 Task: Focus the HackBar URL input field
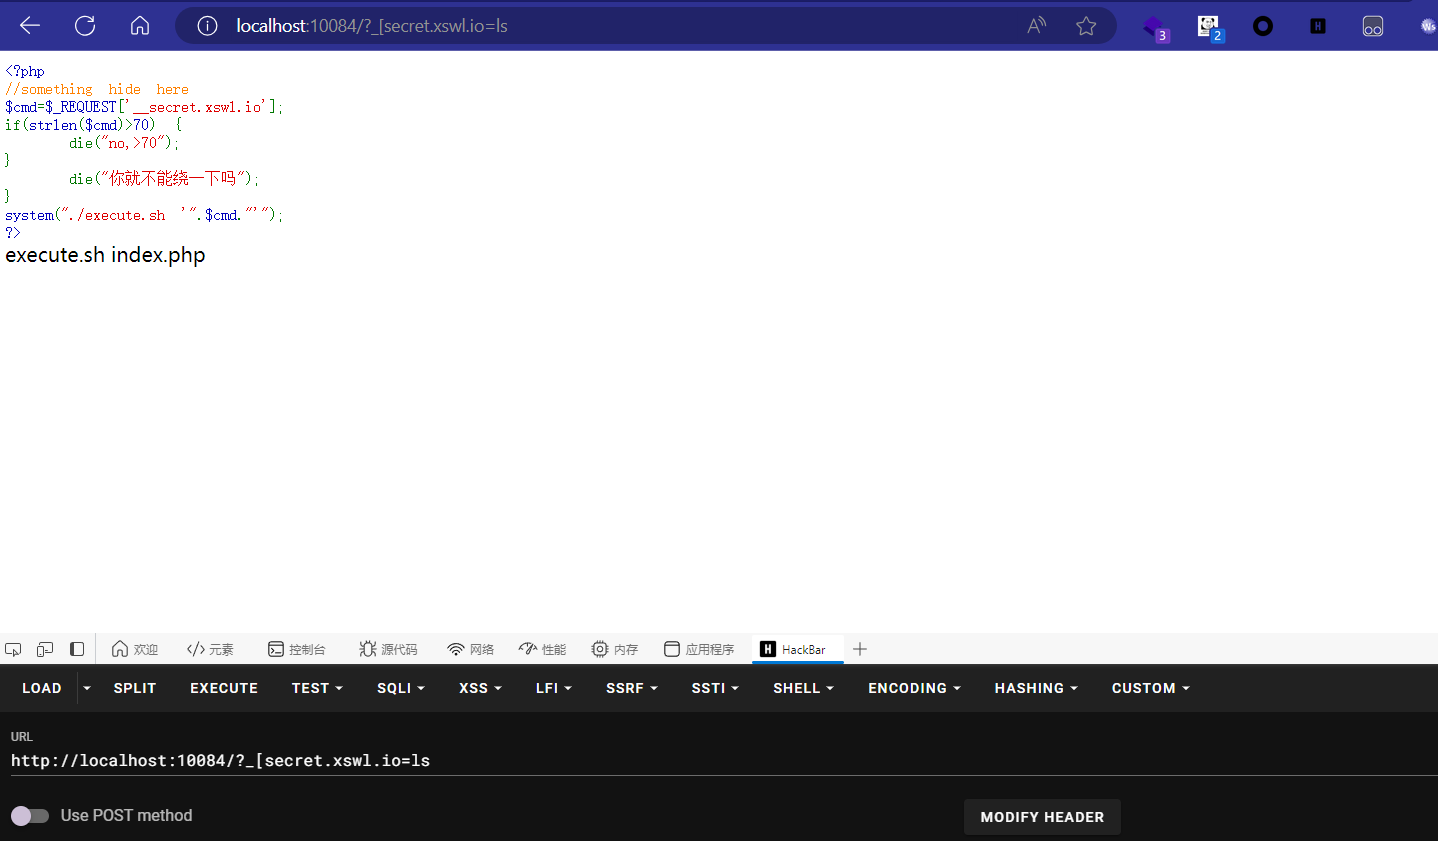click(724, 761)
